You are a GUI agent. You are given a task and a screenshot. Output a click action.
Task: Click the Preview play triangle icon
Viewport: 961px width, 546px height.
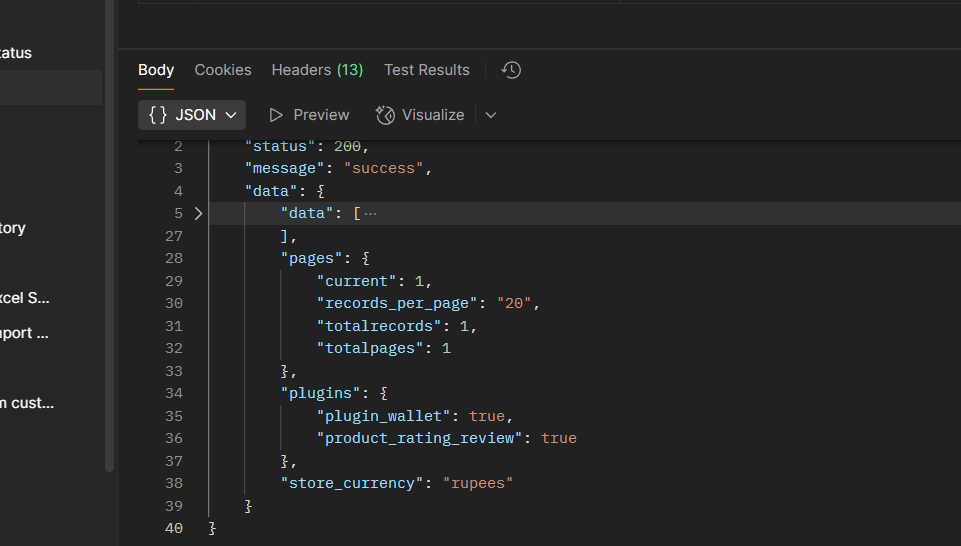pos(276,115)
